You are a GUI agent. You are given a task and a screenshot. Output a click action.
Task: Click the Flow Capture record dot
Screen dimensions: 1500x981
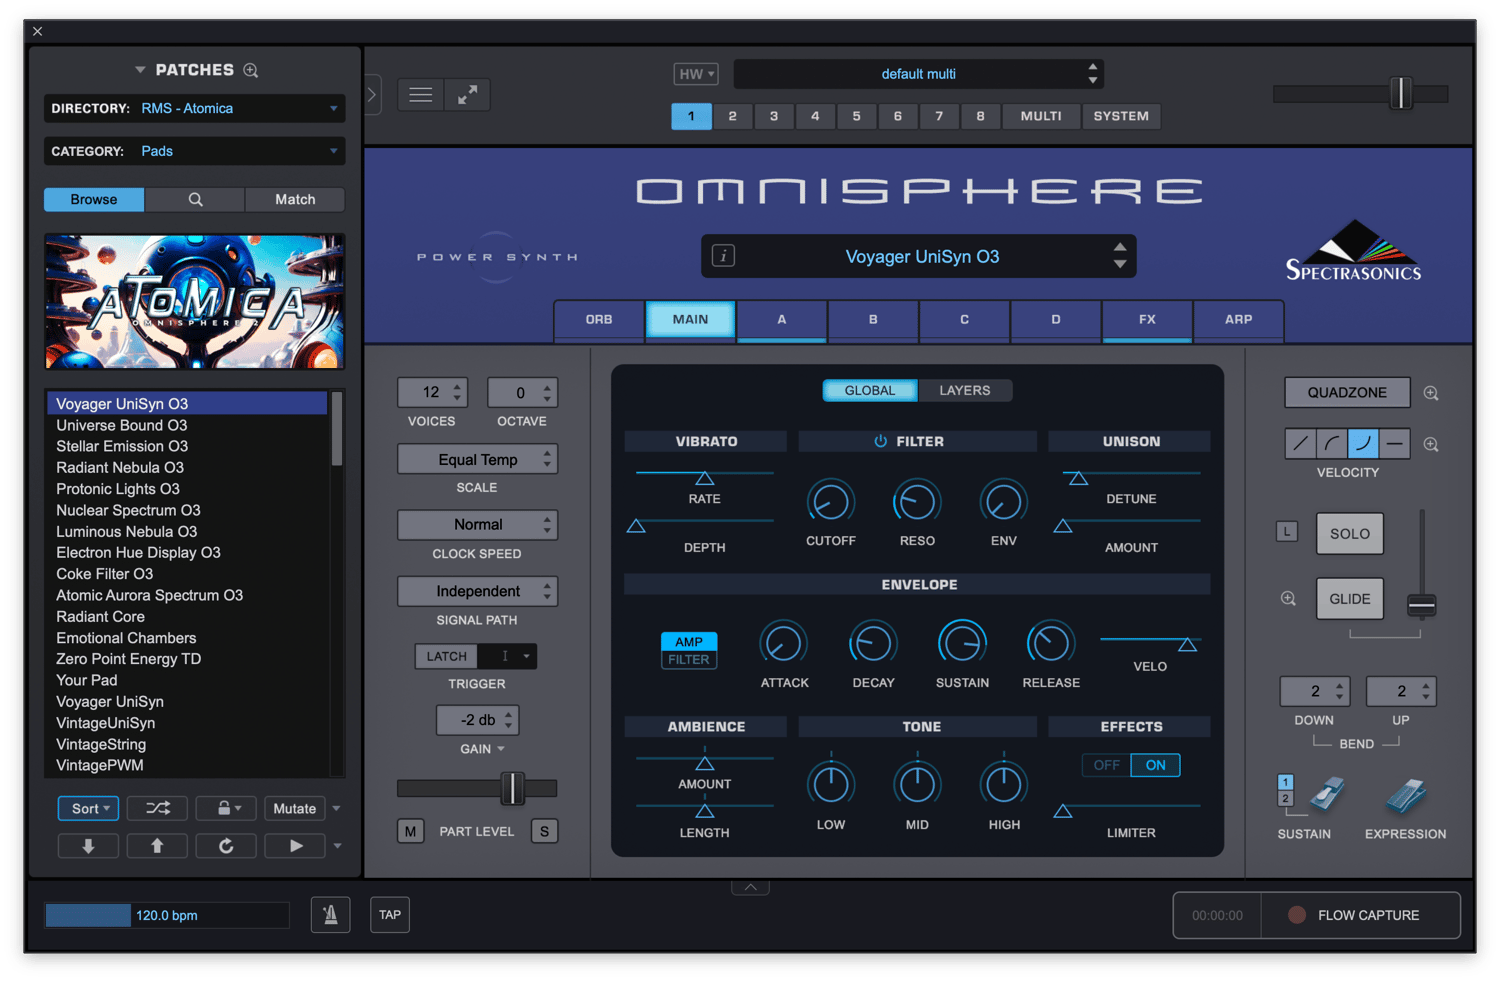[1297, 915]
